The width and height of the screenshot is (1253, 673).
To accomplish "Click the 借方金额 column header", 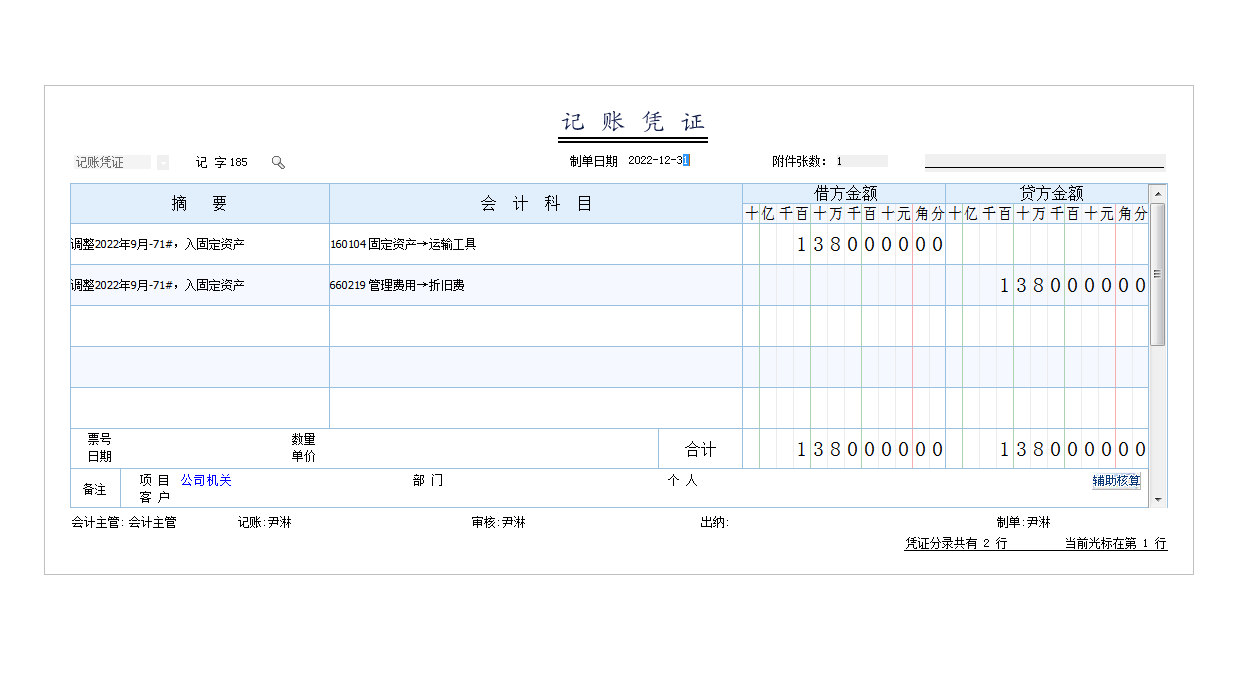I will pyautogui.click(x=845, y=194).
